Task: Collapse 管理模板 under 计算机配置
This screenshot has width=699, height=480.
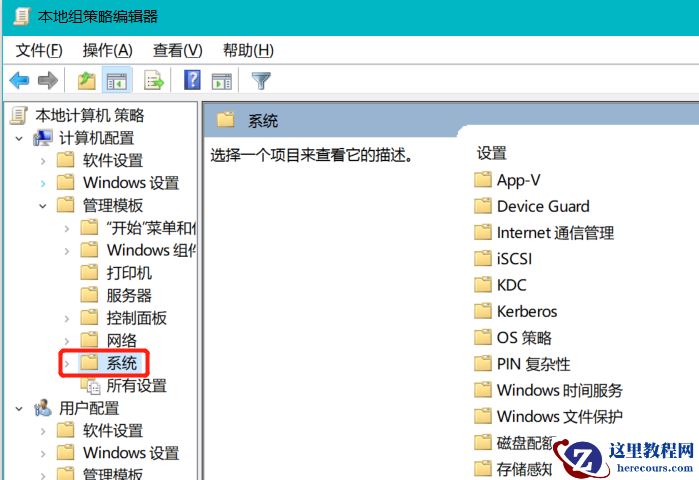Action: [43, 206]
